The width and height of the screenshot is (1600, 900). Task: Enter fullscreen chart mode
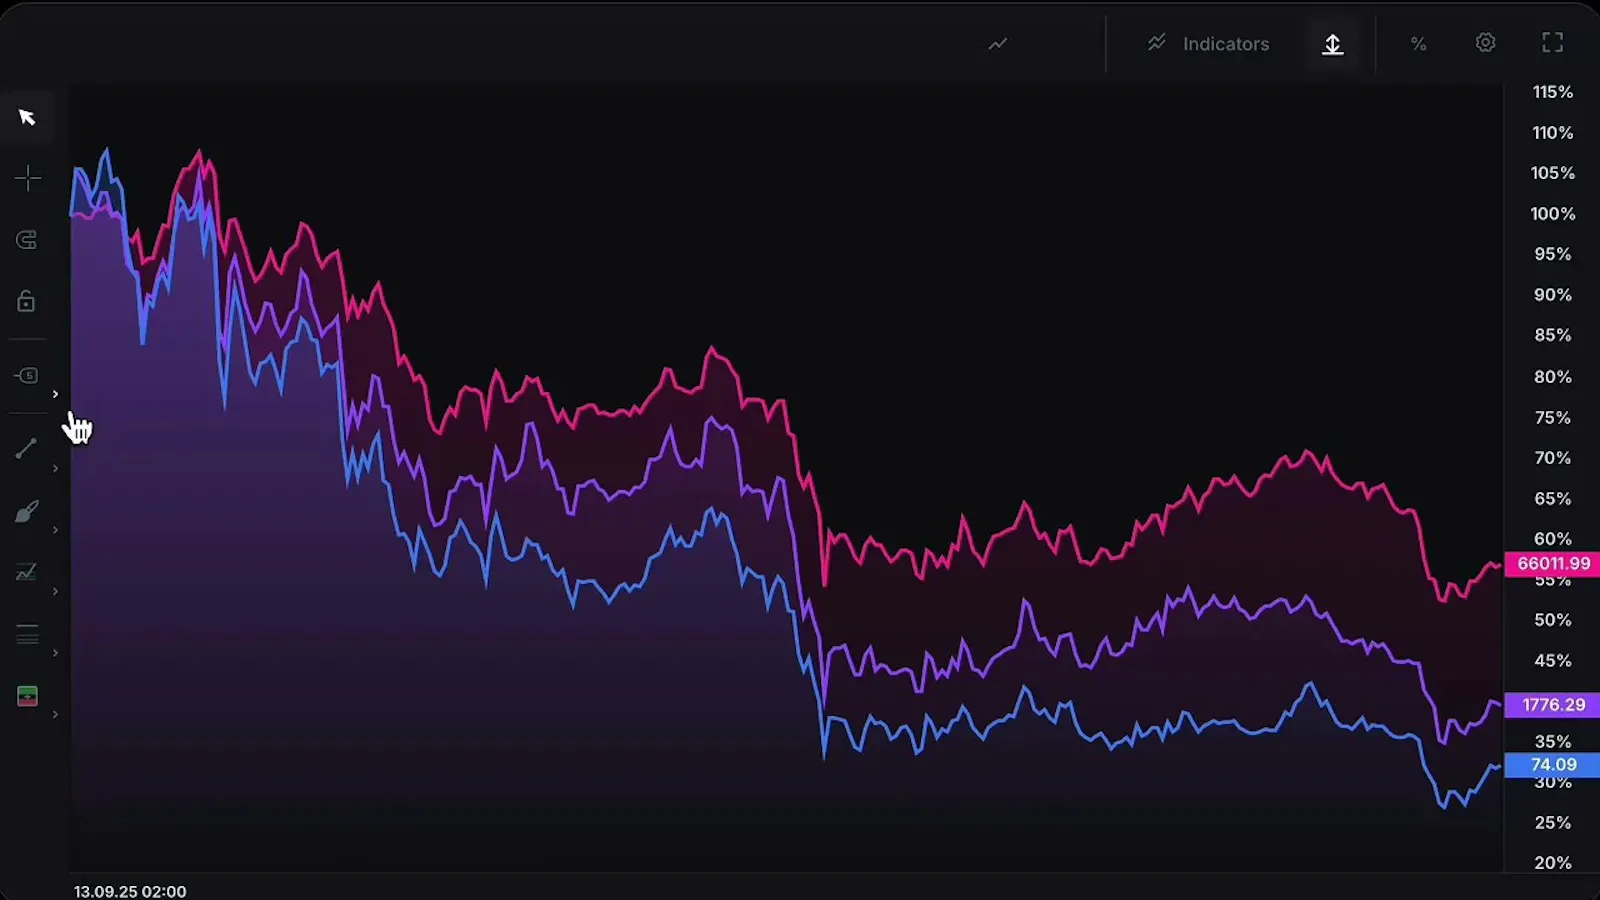point(1552,43)
